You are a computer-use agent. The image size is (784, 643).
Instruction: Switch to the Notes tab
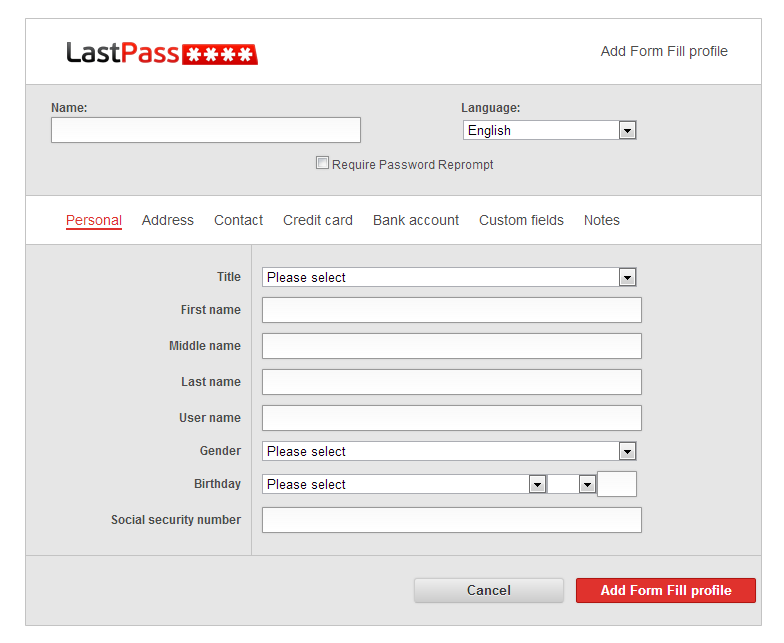pos(602,220)
